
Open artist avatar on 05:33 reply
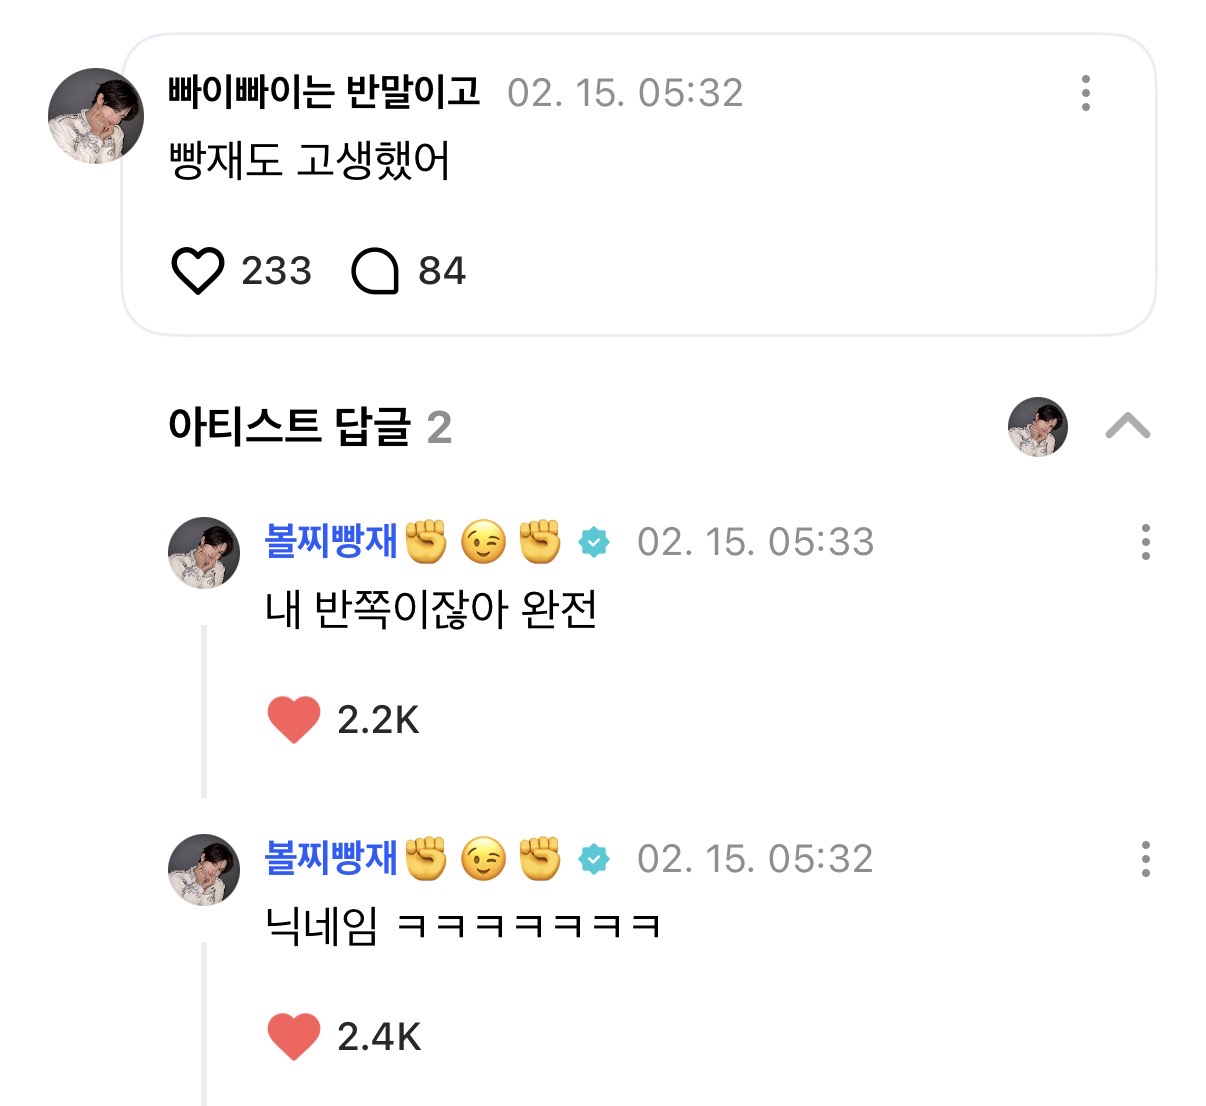[204, 553]
